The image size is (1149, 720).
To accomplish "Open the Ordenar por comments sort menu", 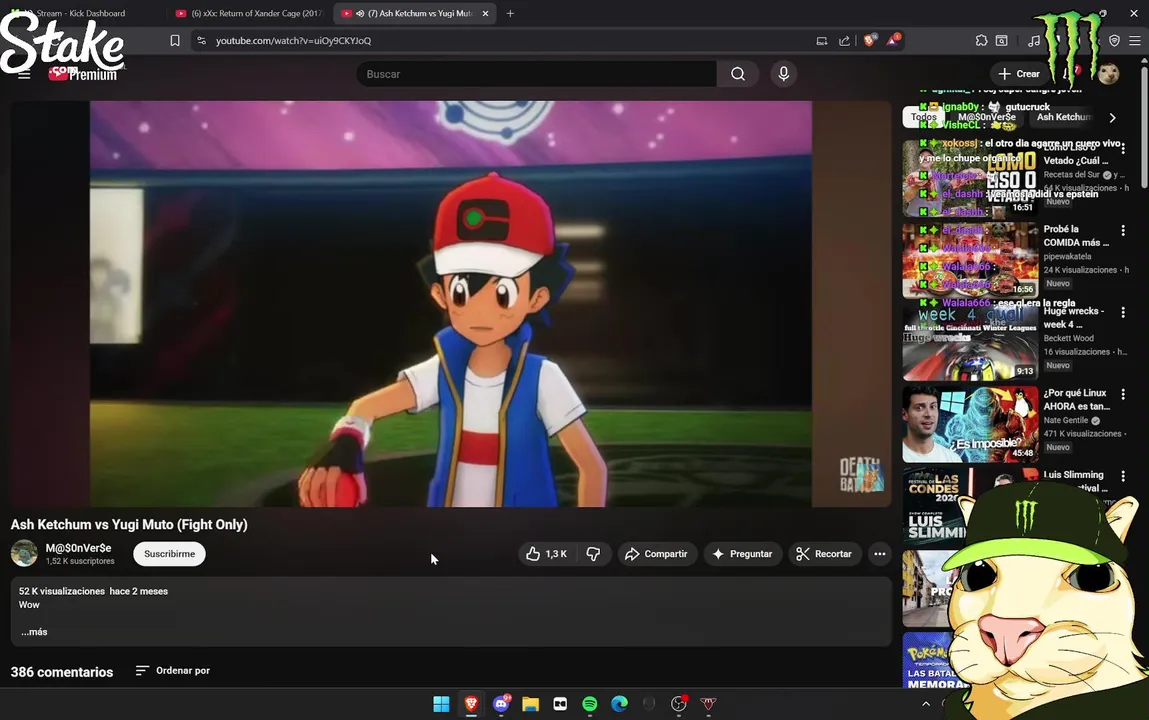I will coord(173,671).
